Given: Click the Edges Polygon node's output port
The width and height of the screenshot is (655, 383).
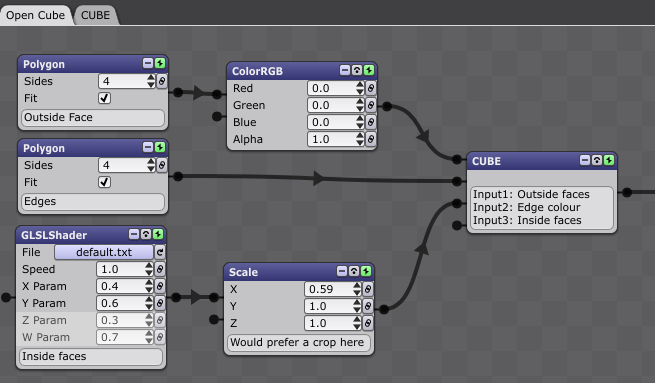Looking at the screenshot, I should tap(178, 177).
